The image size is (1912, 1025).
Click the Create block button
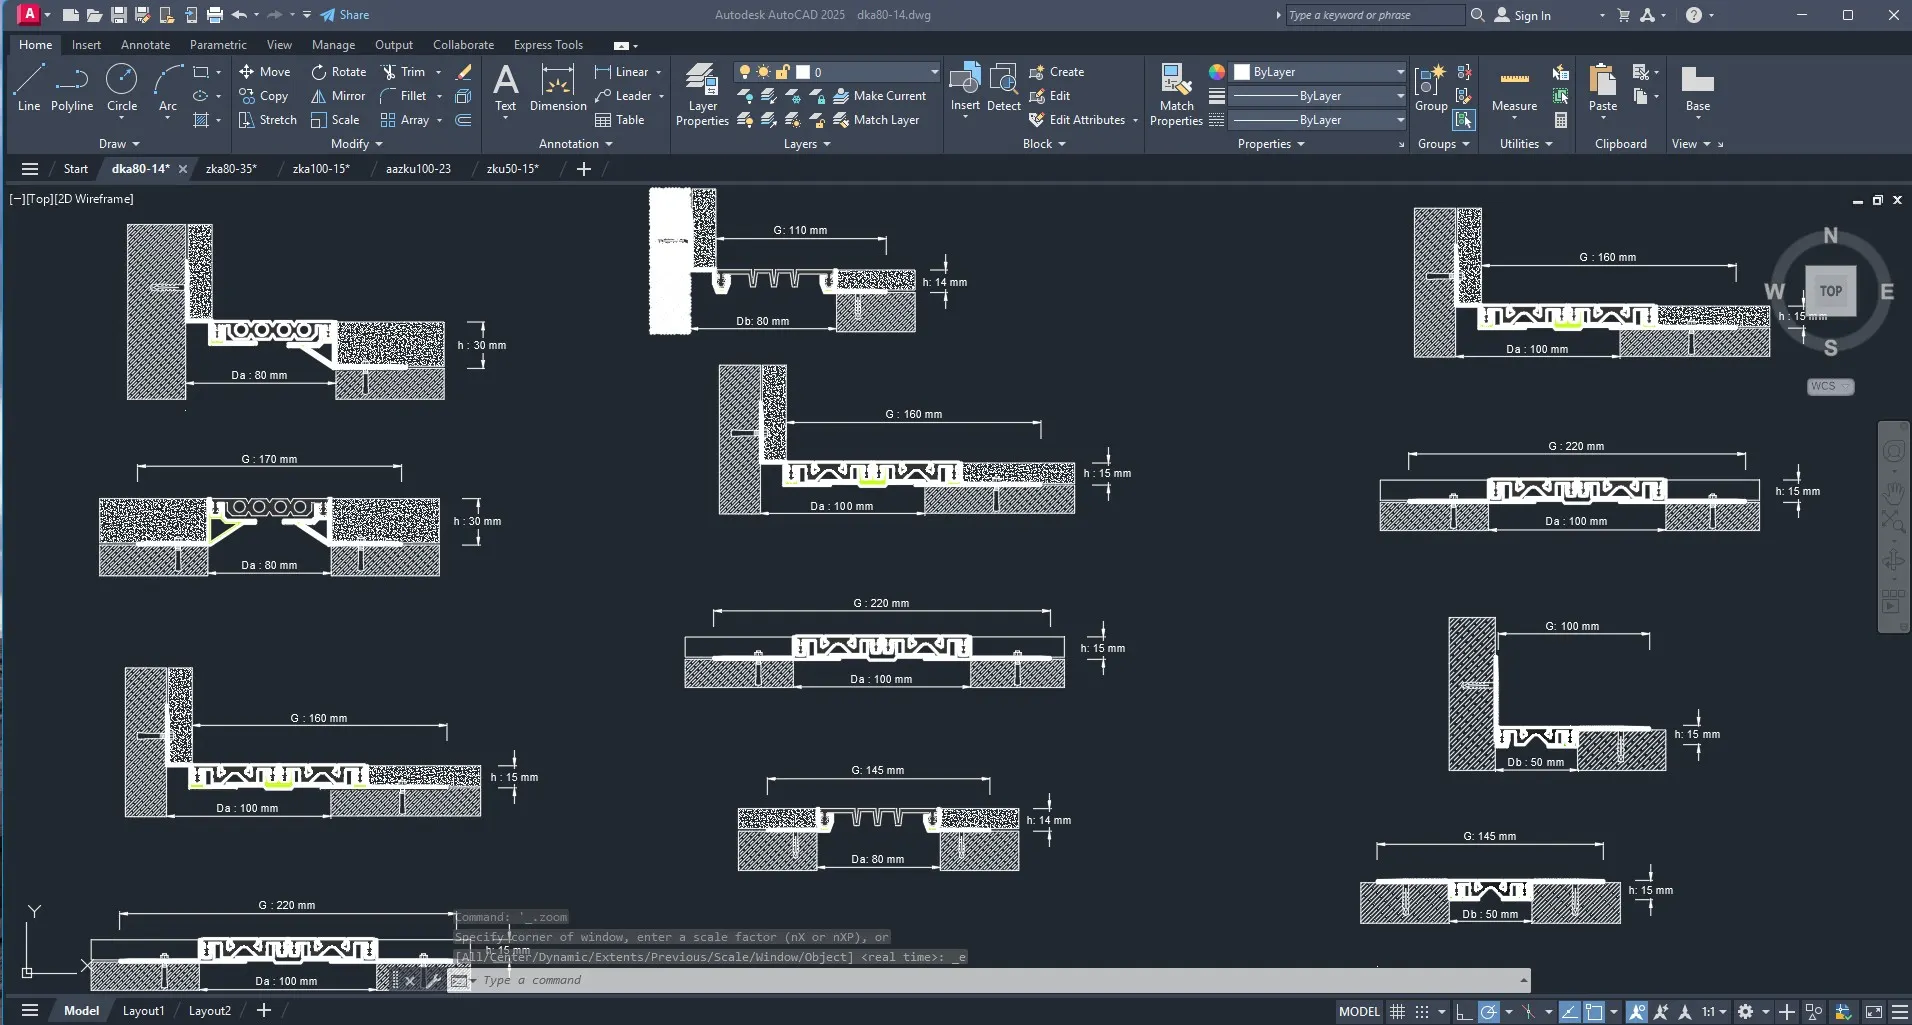1057,72
